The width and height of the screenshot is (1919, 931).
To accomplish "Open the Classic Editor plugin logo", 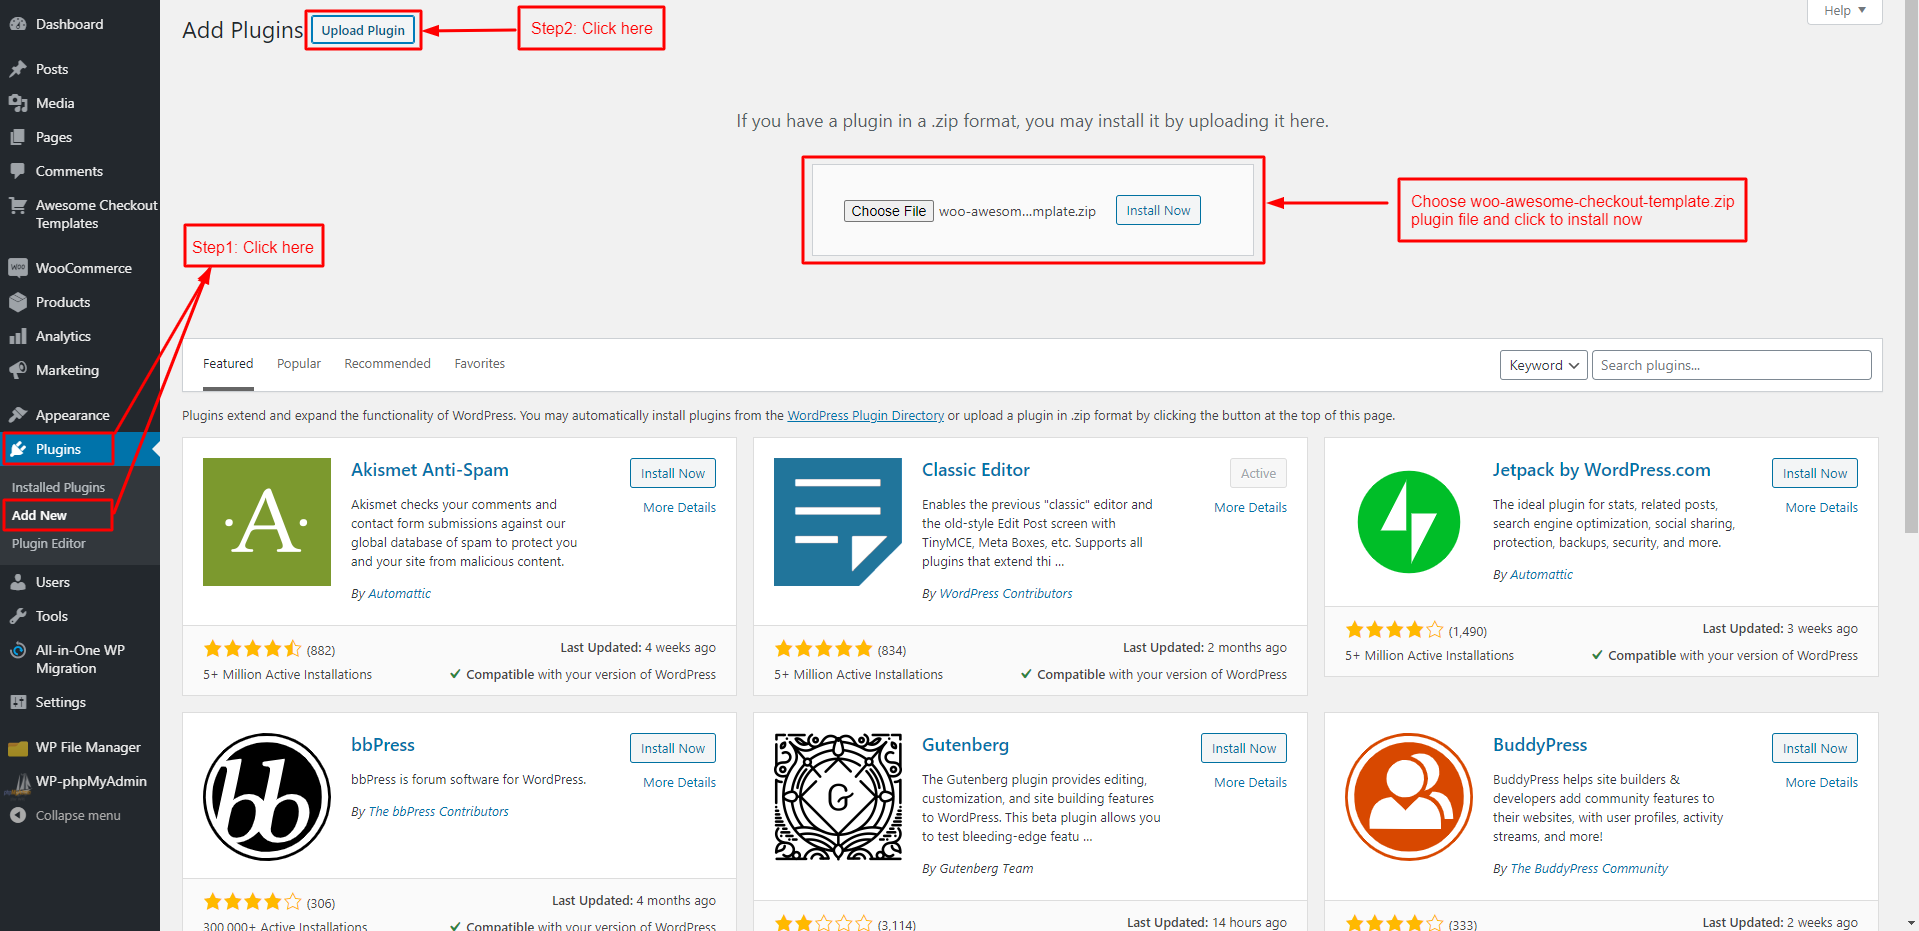I will [x=838, y=522].
